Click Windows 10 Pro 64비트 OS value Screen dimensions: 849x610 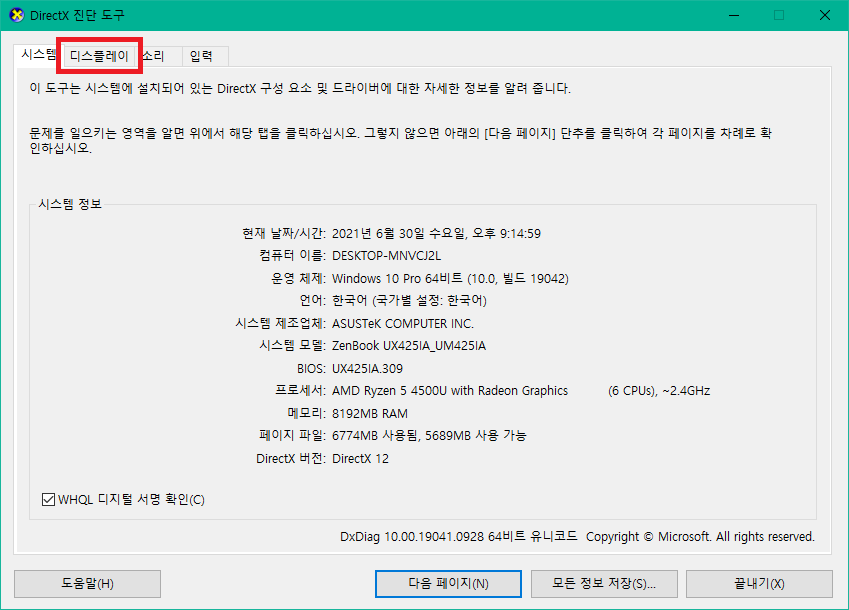point(450,278)
